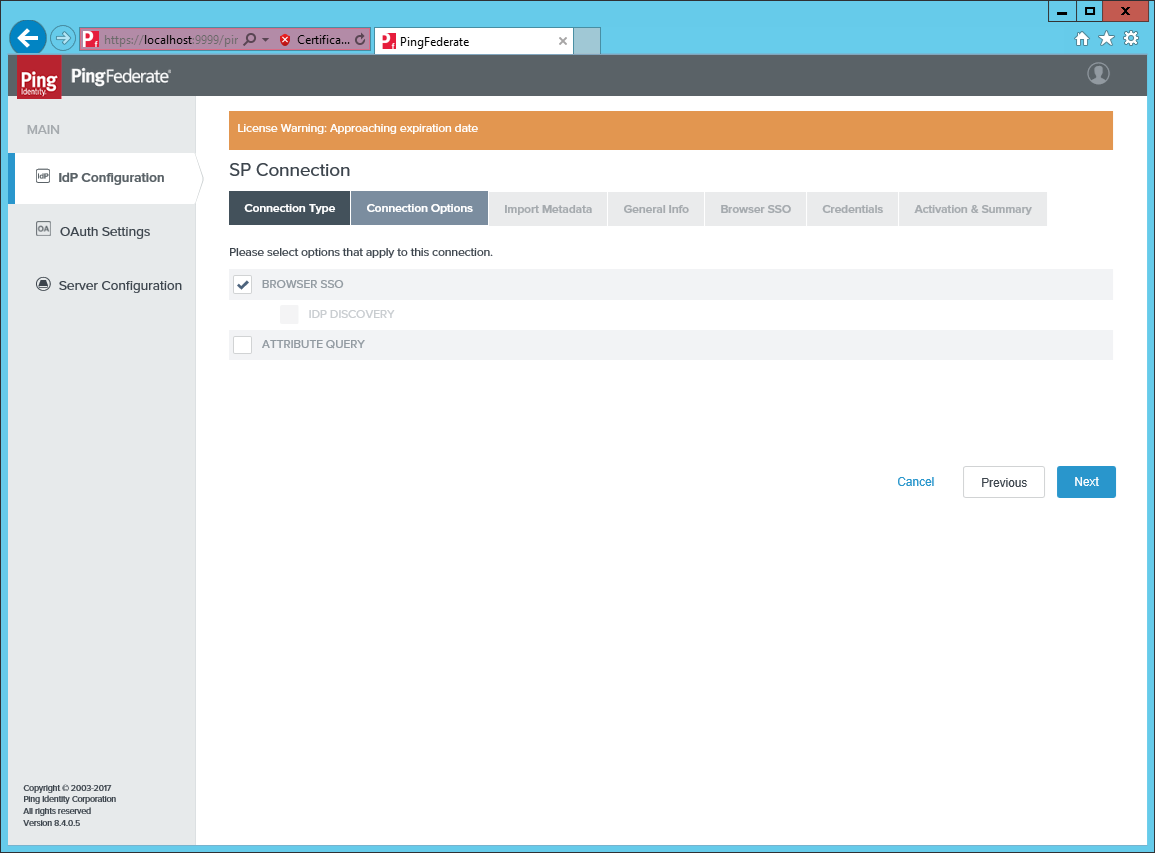Open the Import Metadata tab
Image resolution: width=1155 pixels, height=853 pixels.
(x=548, y=209)
